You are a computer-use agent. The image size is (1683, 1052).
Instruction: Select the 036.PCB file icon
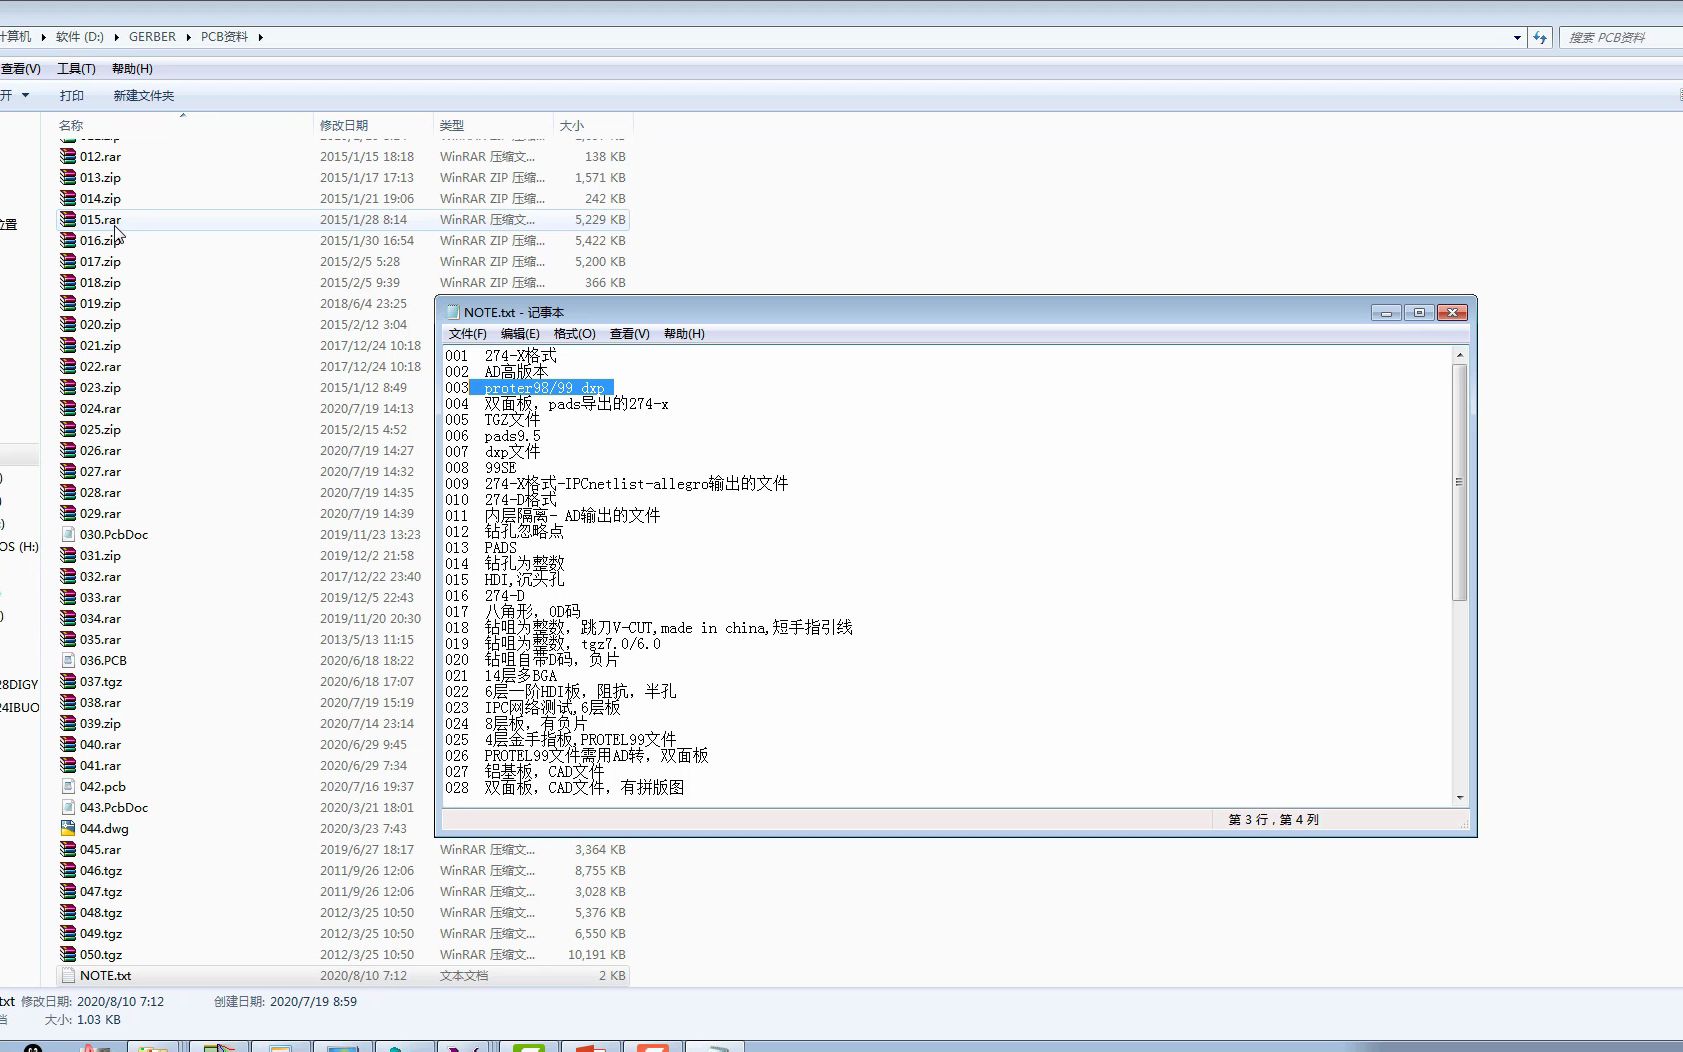68,660
